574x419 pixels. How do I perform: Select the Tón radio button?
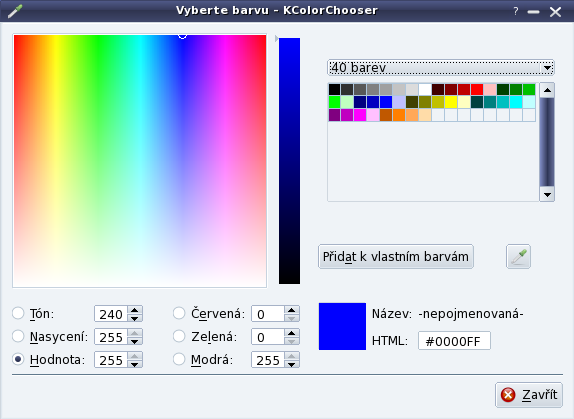point(18,313)
